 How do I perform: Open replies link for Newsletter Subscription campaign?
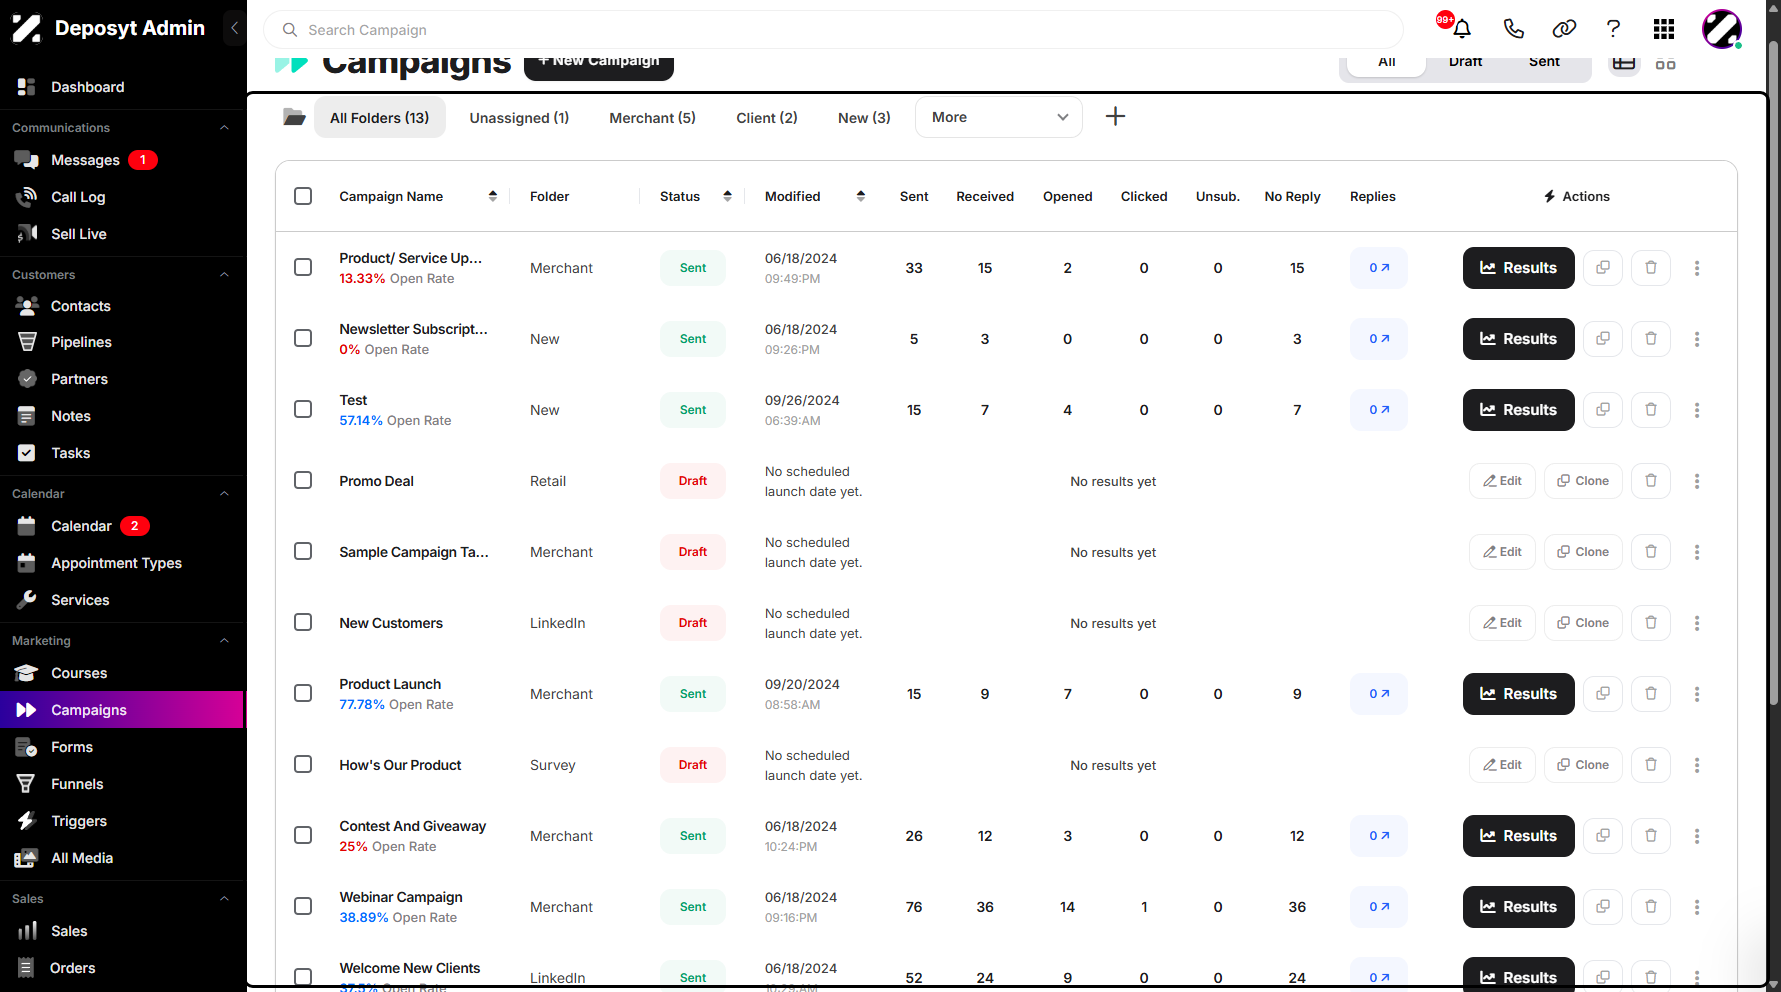point(1379,339)
